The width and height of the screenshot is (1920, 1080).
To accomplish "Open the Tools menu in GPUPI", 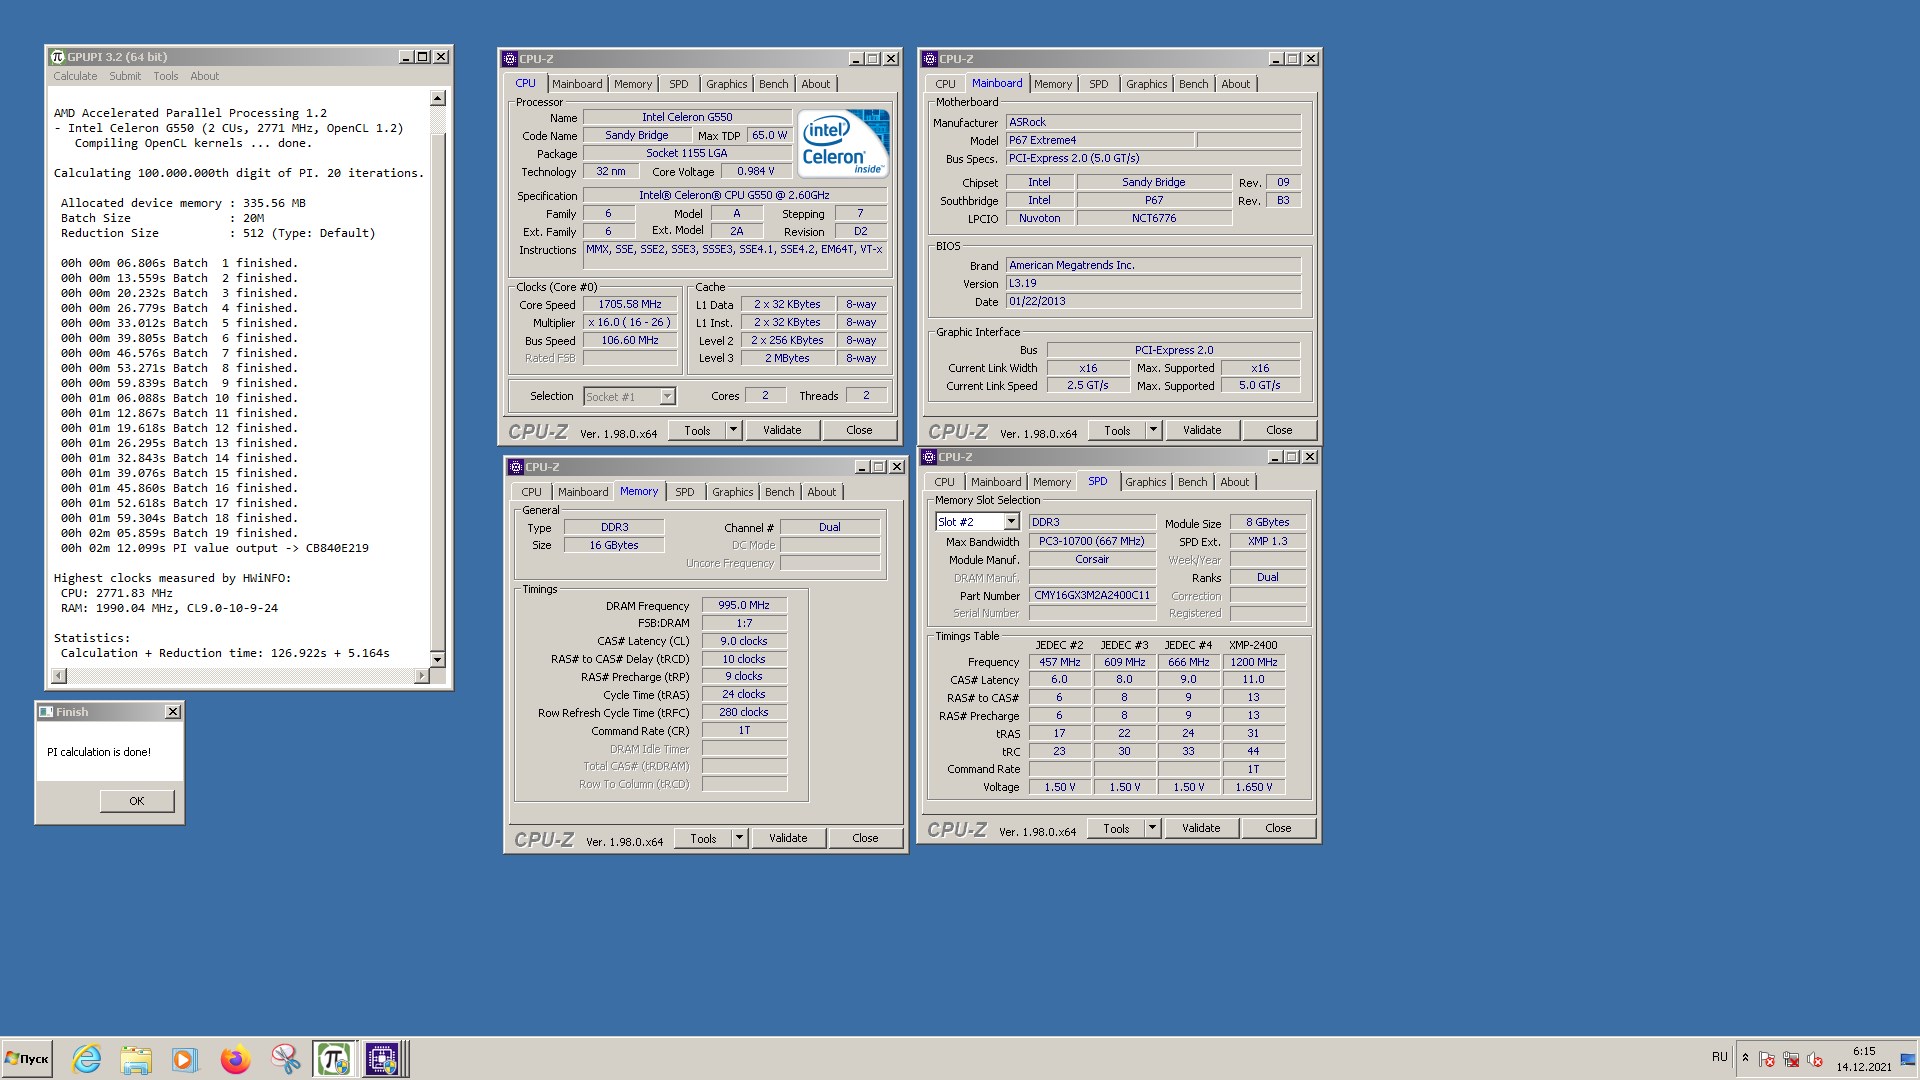I will (x=166, y=76).
